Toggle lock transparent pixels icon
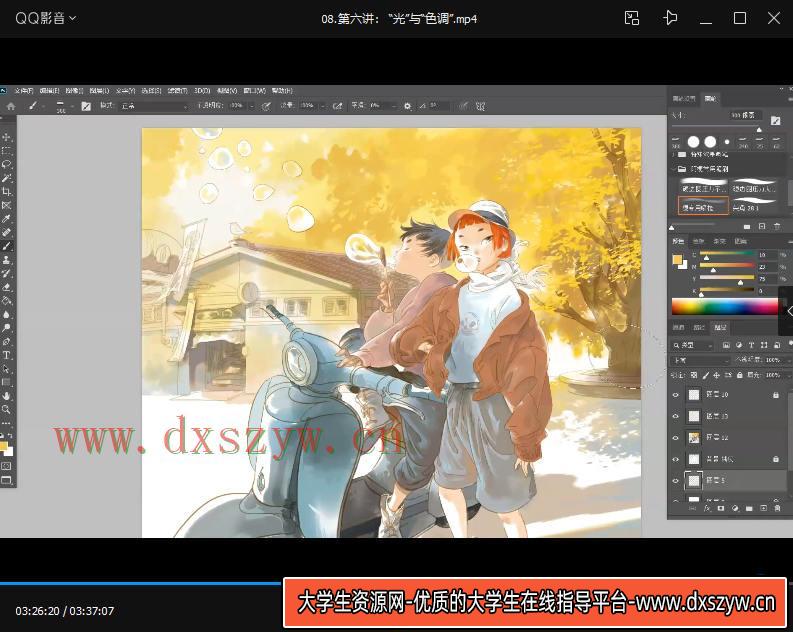 coord(694,375)
